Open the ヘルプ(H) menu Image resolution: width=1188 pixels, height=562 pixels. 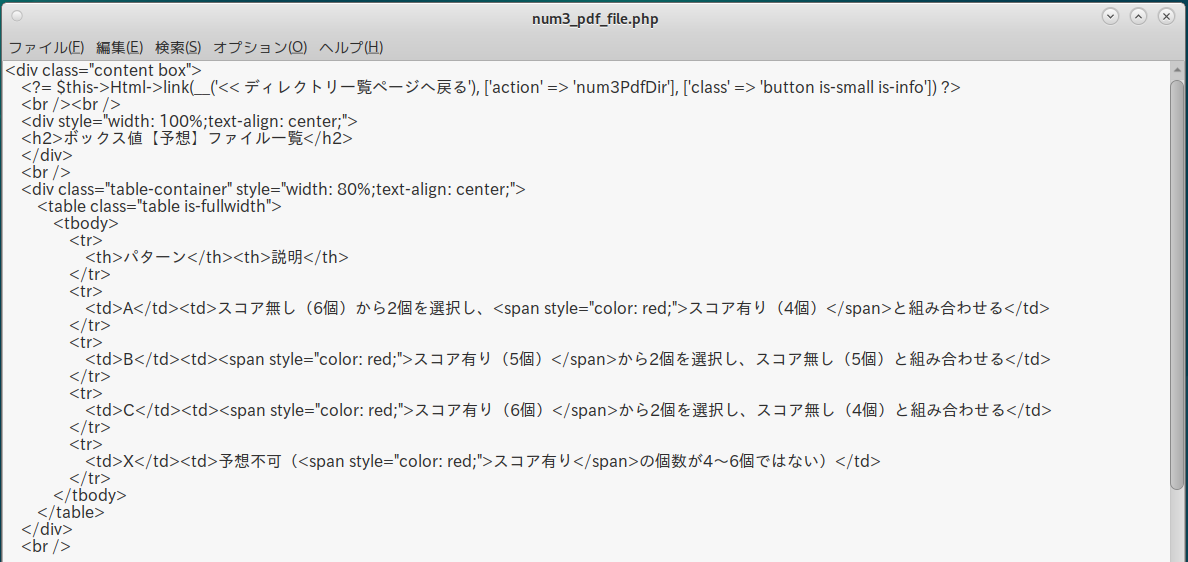click(351, 47)
